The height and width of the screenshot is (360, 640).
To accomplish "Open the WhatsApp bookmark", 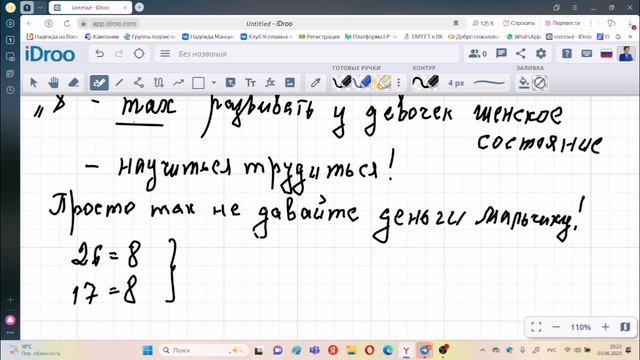I will 524,37.
